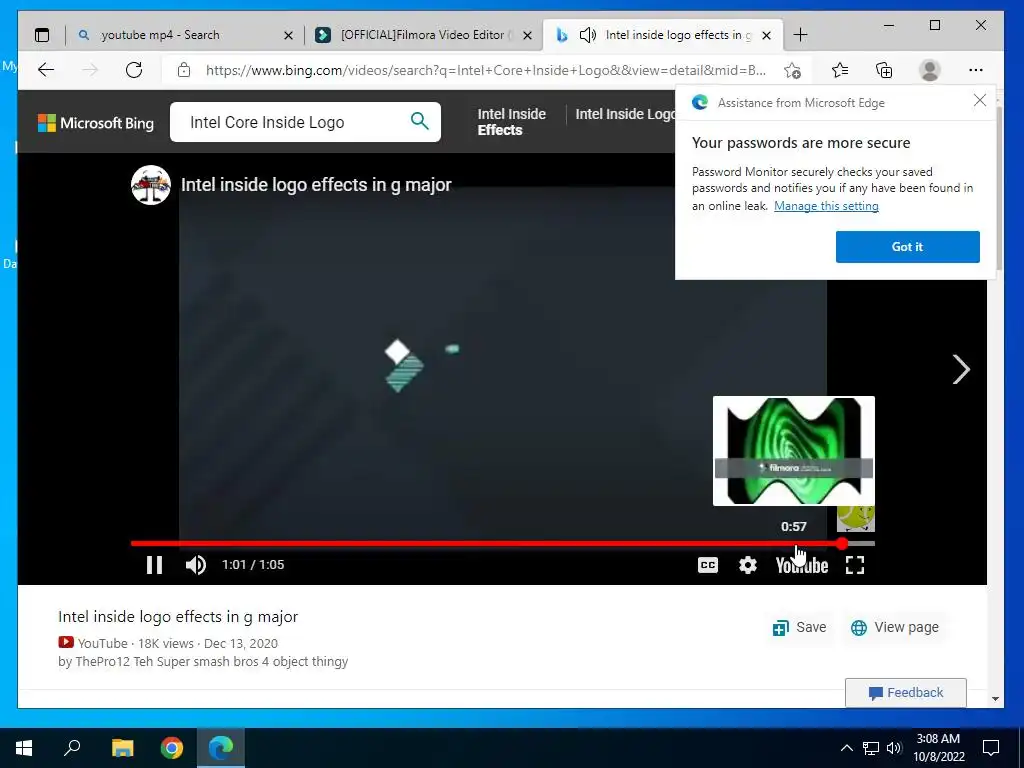Screen dimensions: 1024x768
Task: Go back in browser
Action: coord(46,70)
